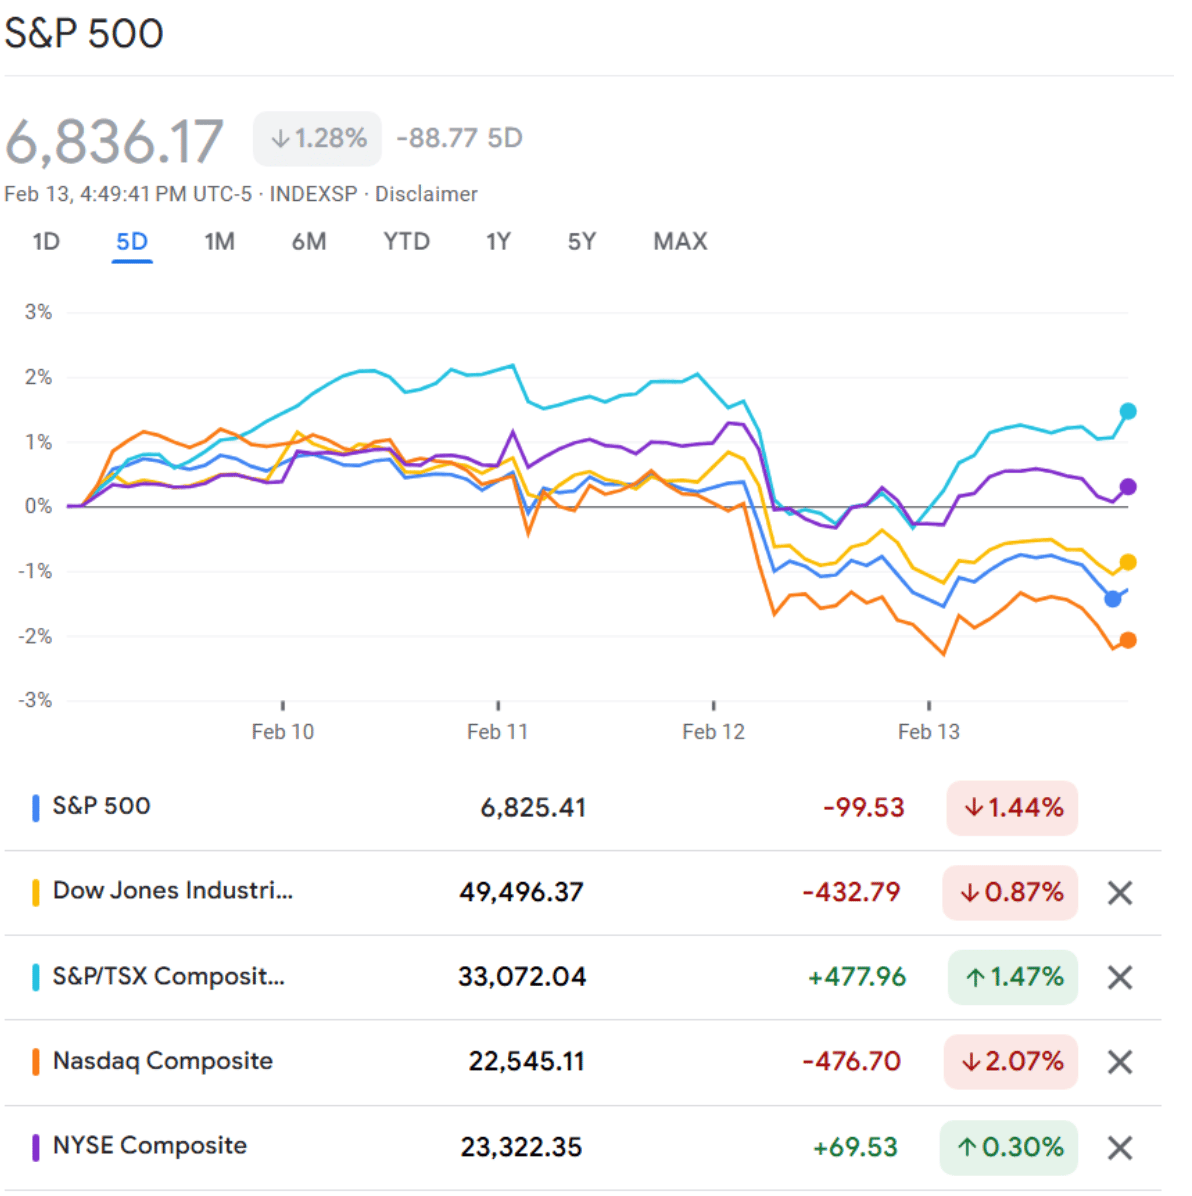Viewport: 1192px width, 1196px height.
Task: Select the 5Y time range tab
Action: pos(581,242)
